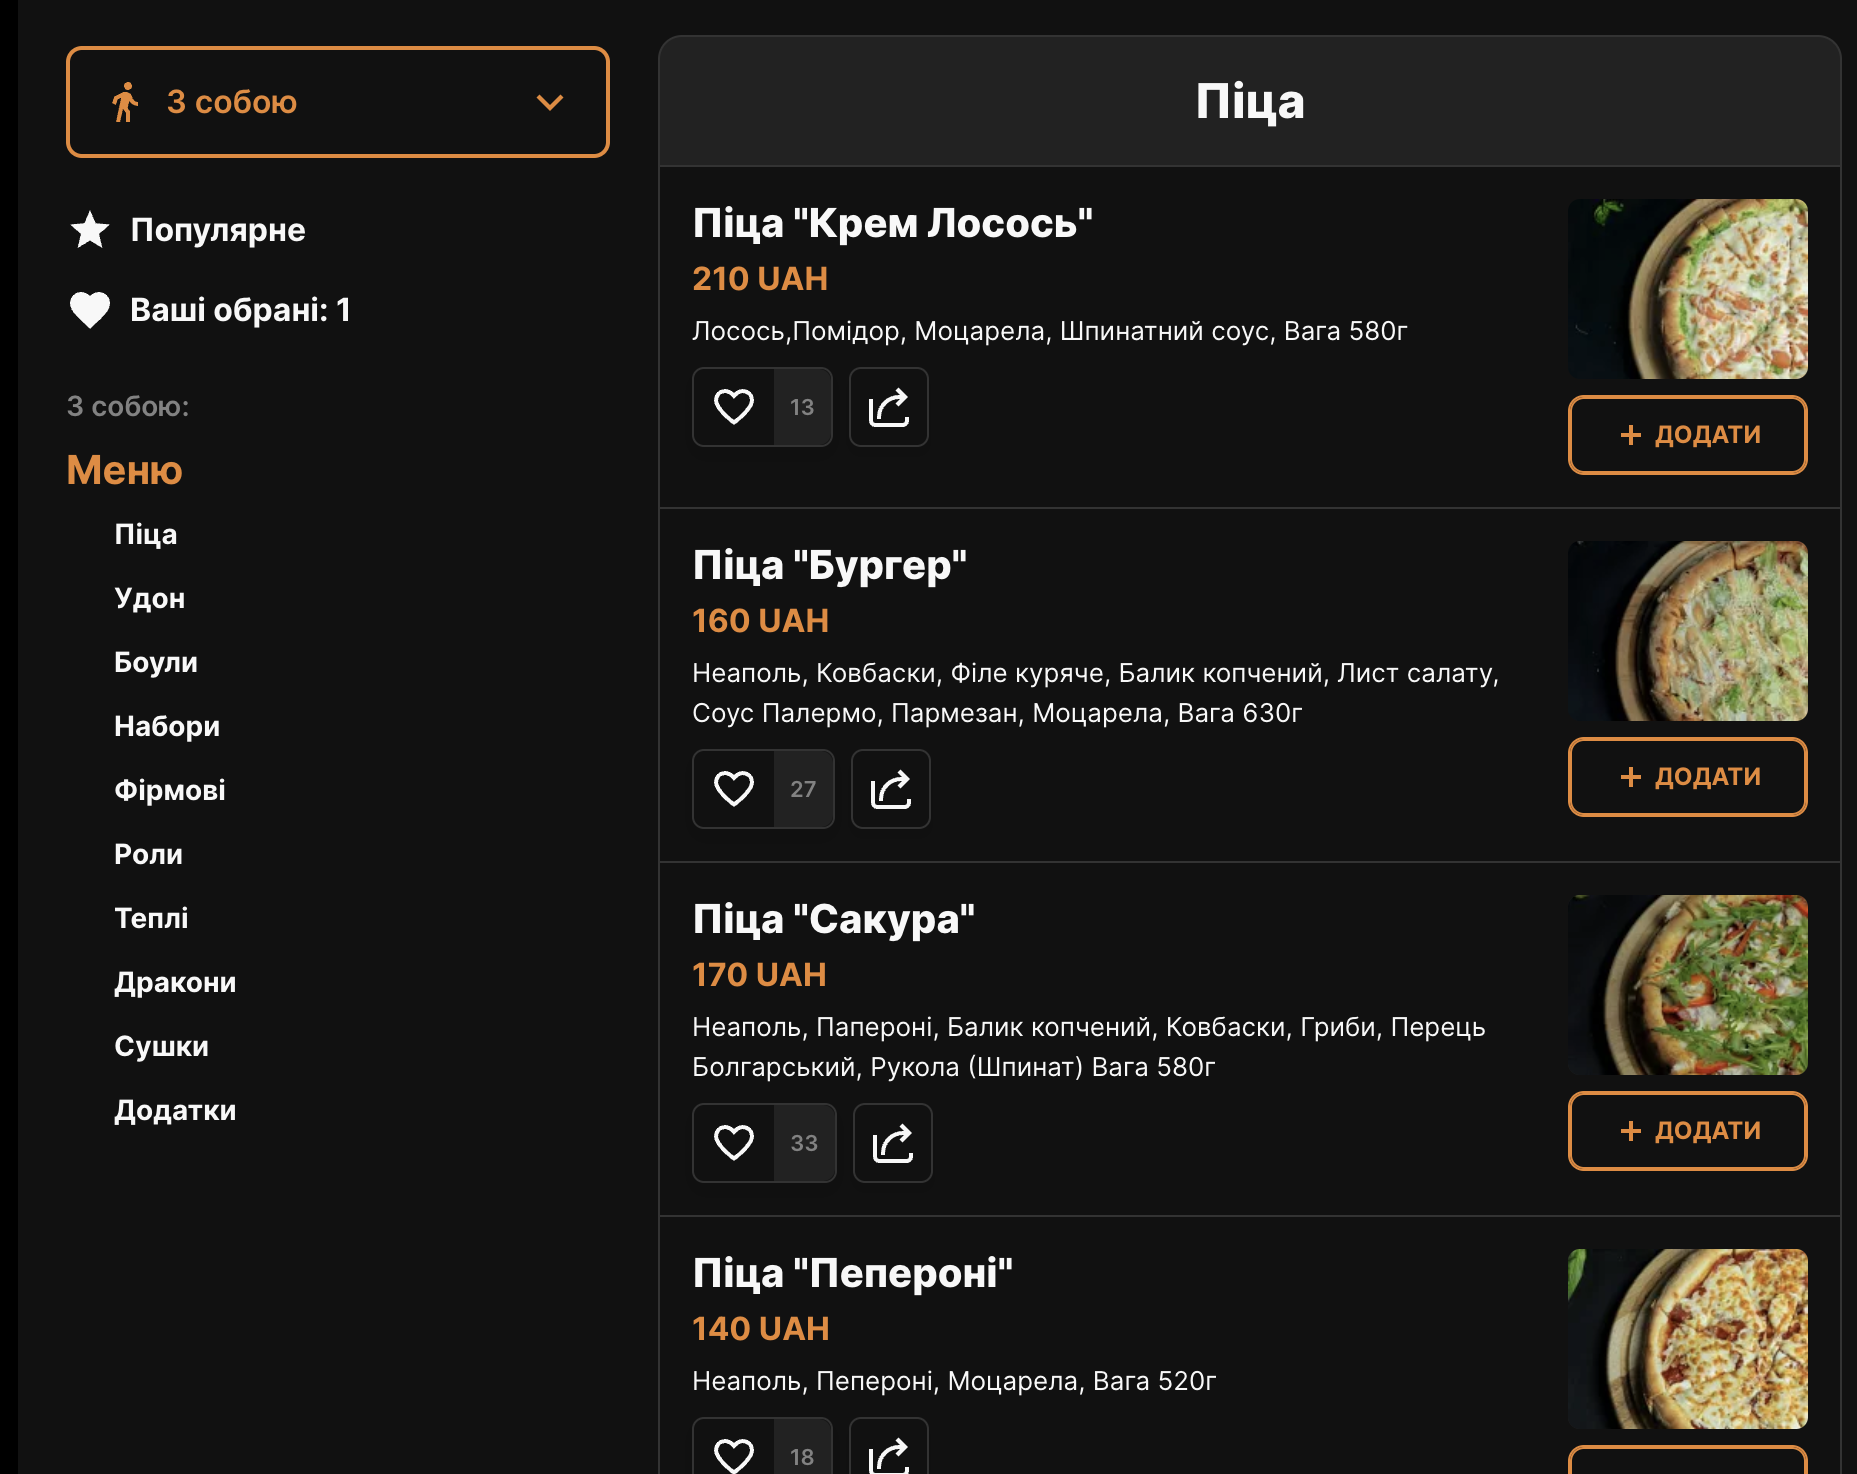Open the "З собою" delivery type dropdown
The image size is (1857, 1474).
(x=338, y=102)
